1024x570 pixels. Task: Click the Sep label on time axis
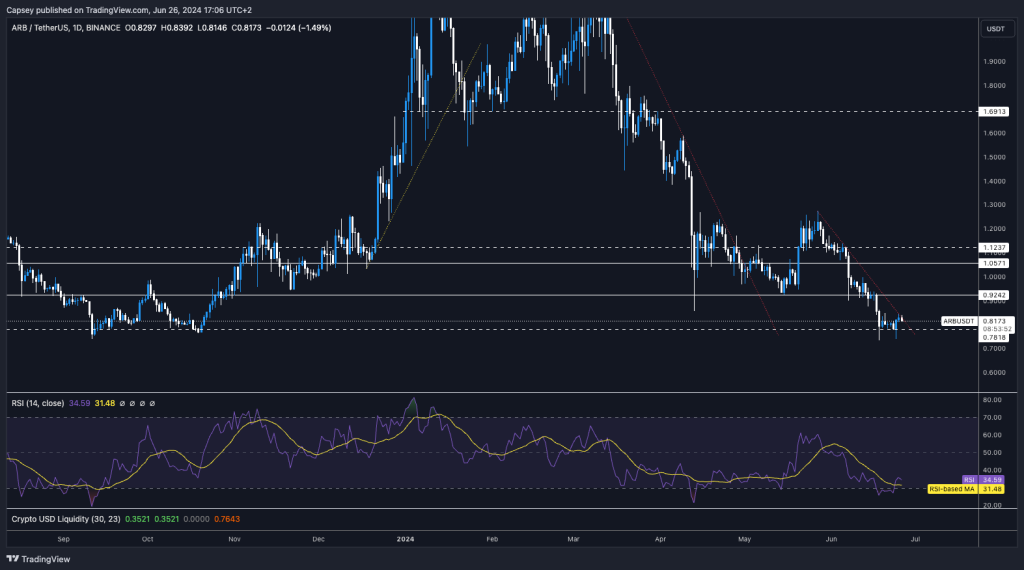point(65,537)
